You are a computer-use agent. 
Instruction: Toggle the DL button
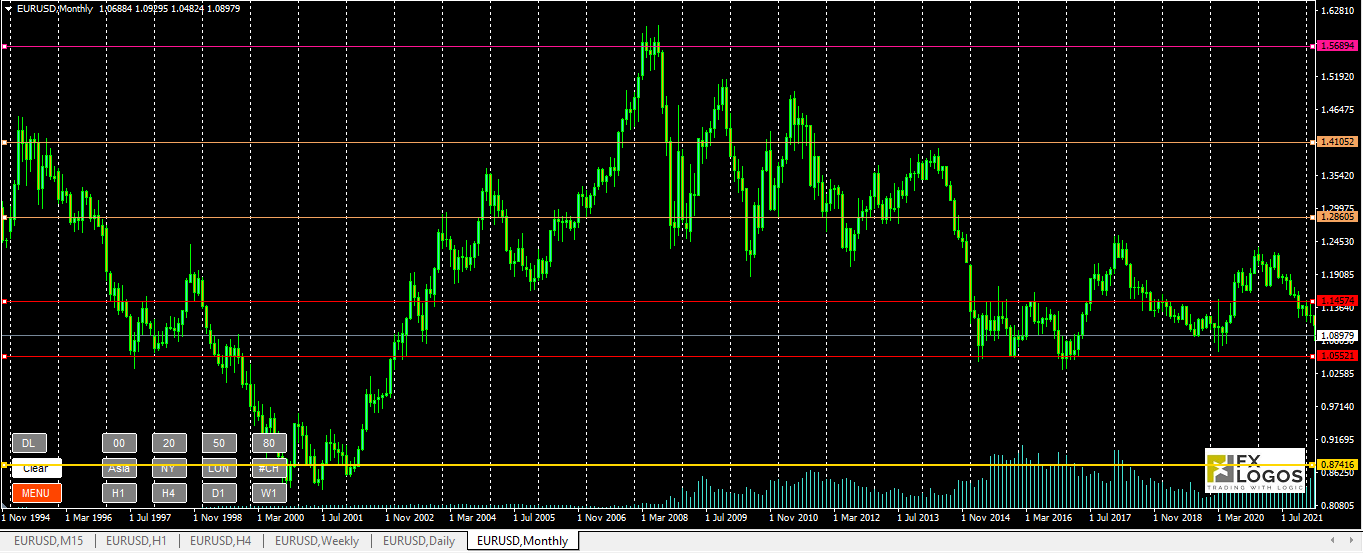pyautogui.click(x=29, y=443)
